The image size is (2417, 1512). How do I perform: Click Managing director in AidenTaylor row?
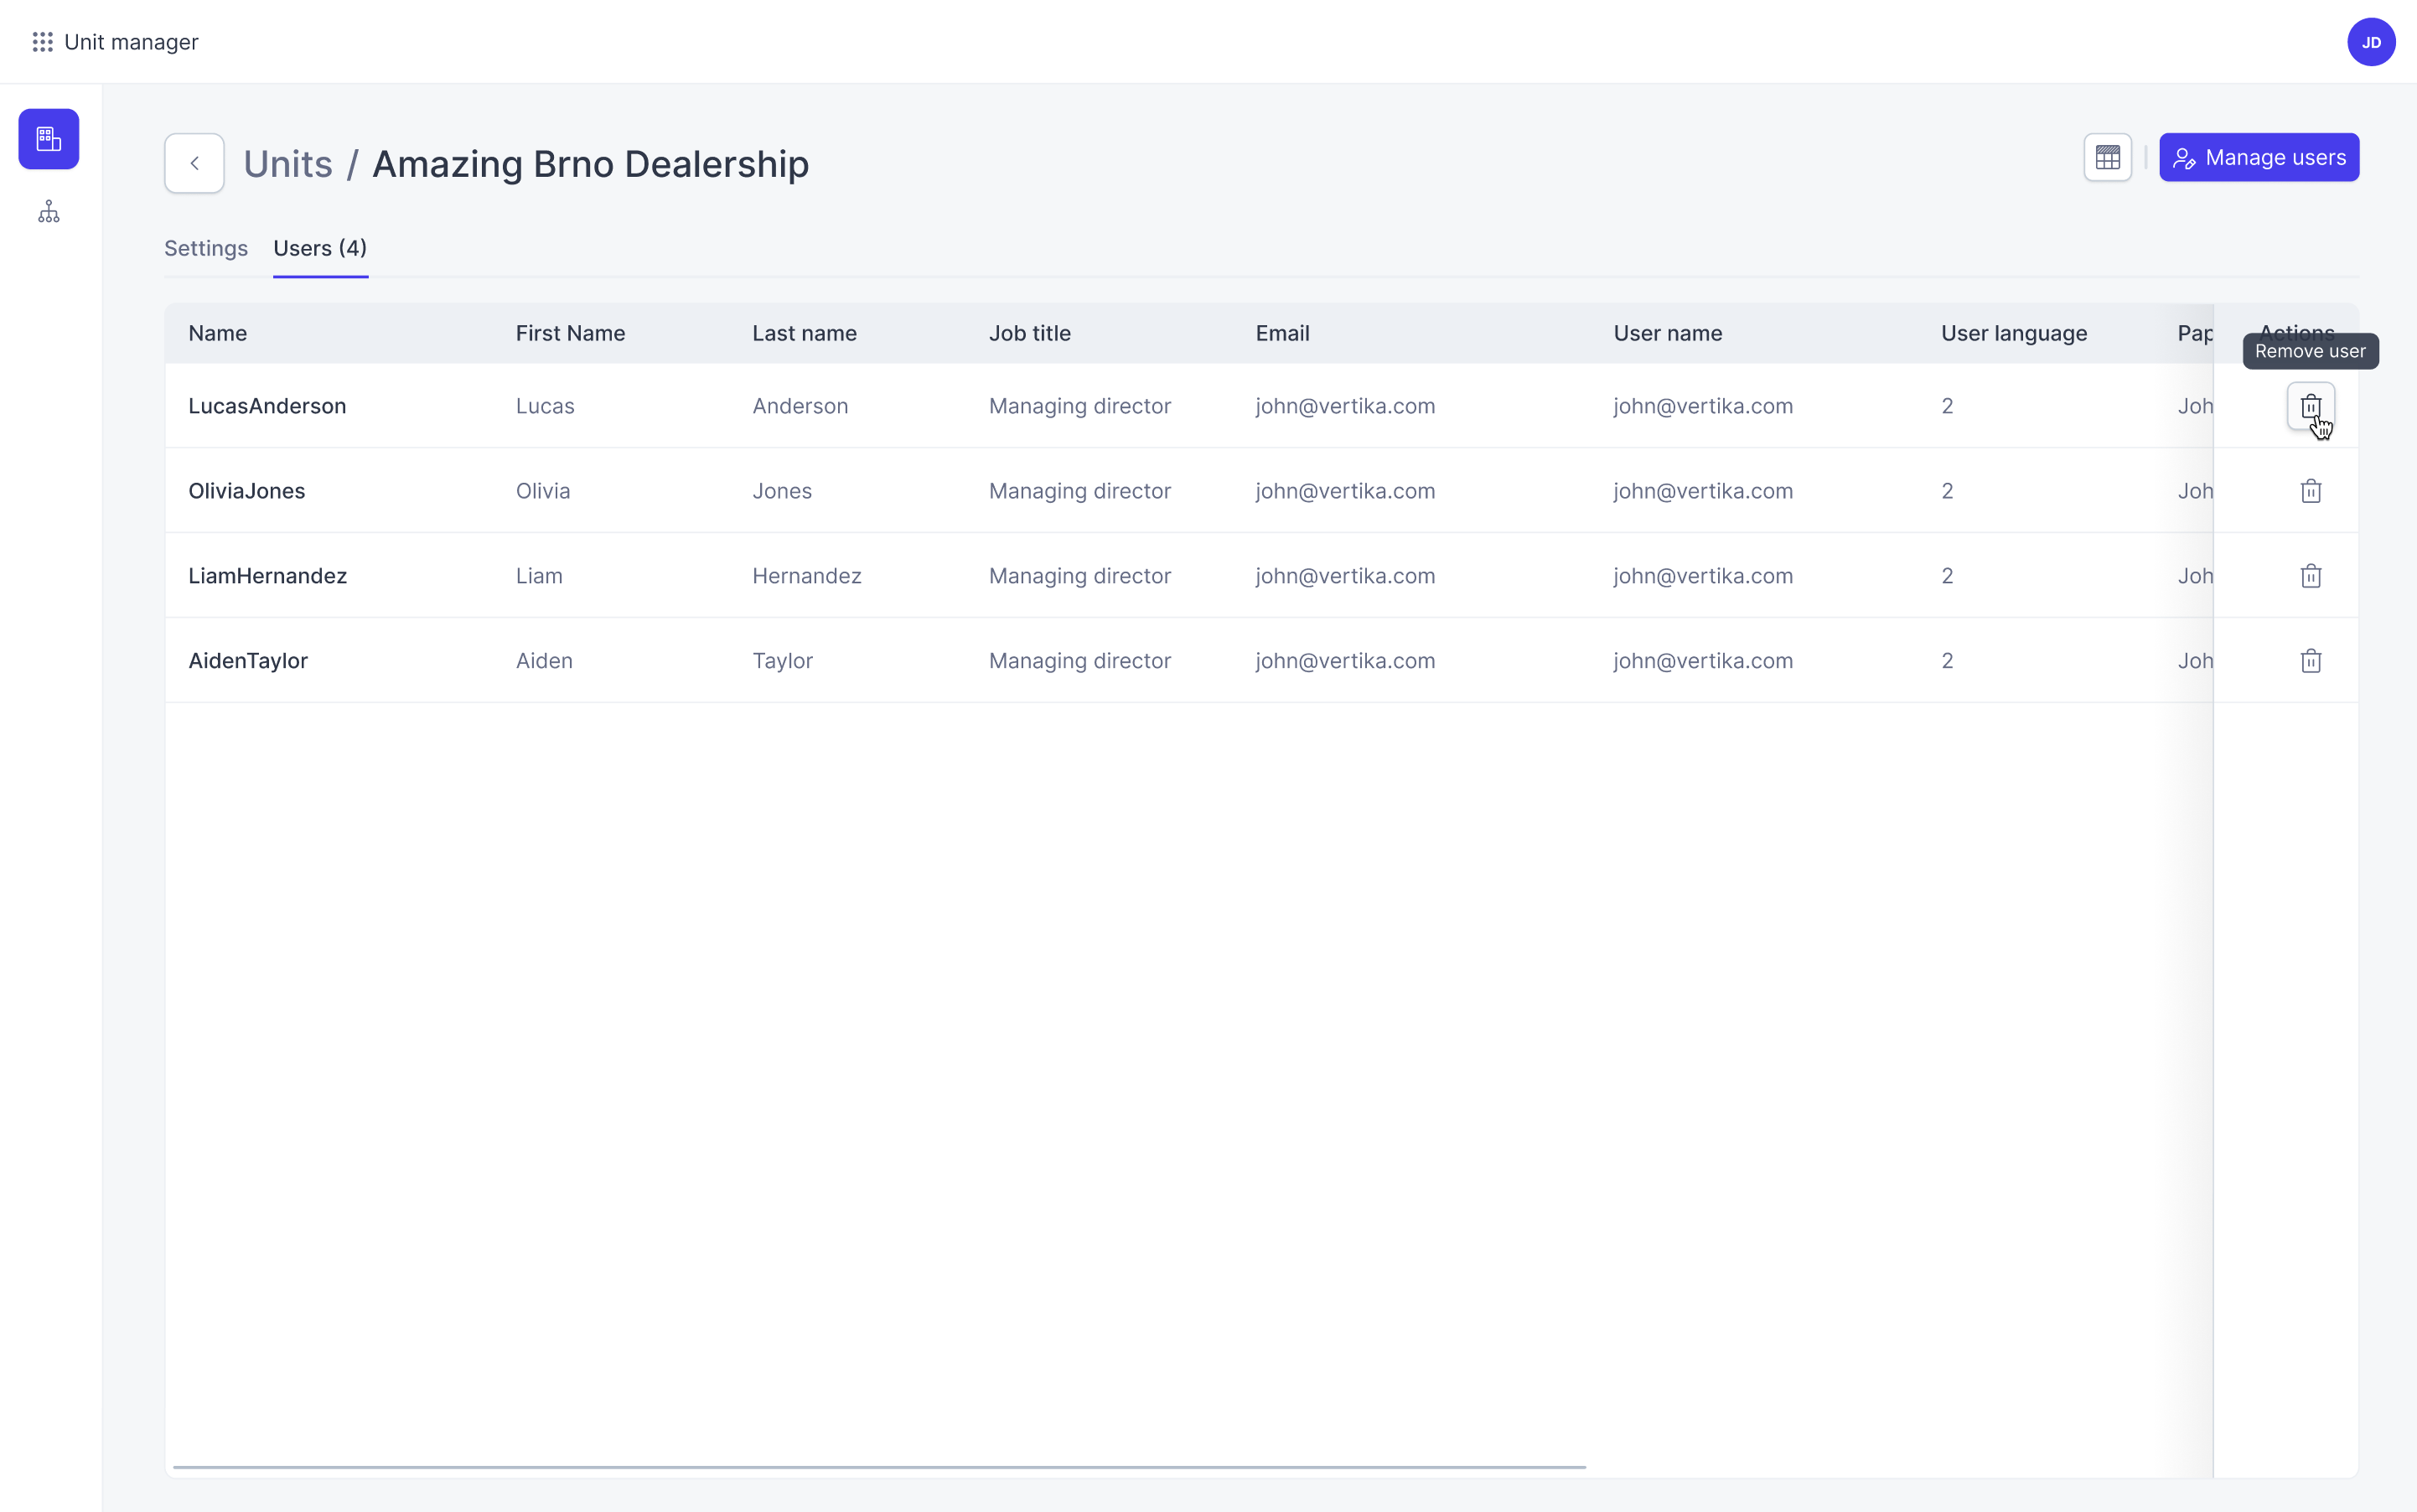click(x=1080, y=661)
